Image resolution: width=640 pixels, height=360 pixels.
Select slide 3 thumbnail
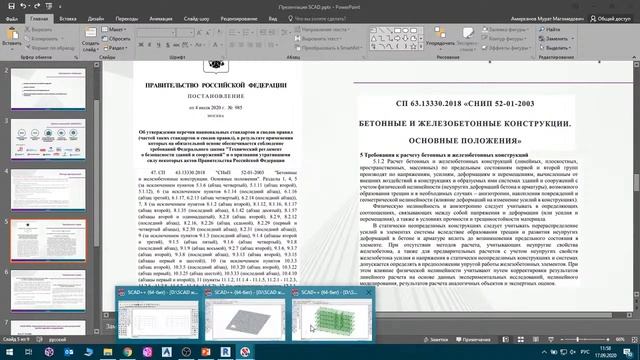pos(48,139)
